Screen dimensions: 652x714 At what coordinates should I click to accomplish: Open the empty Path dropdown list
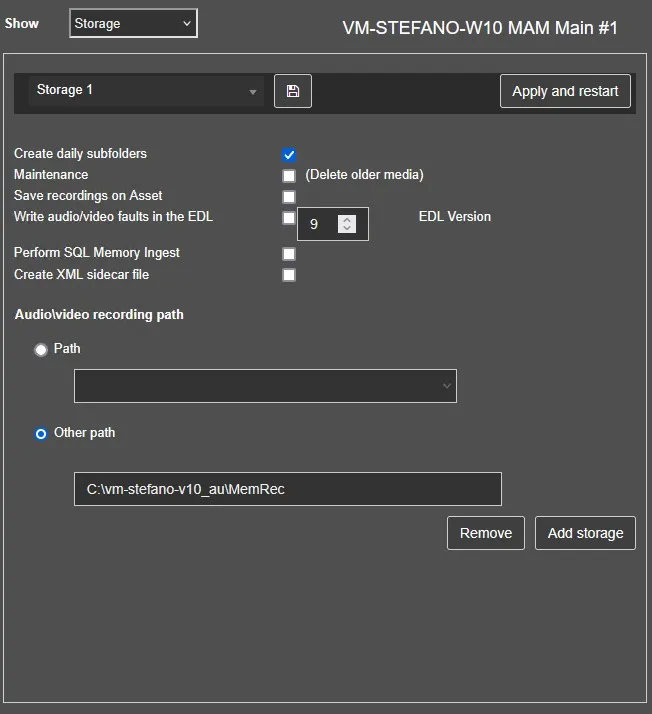265,386
